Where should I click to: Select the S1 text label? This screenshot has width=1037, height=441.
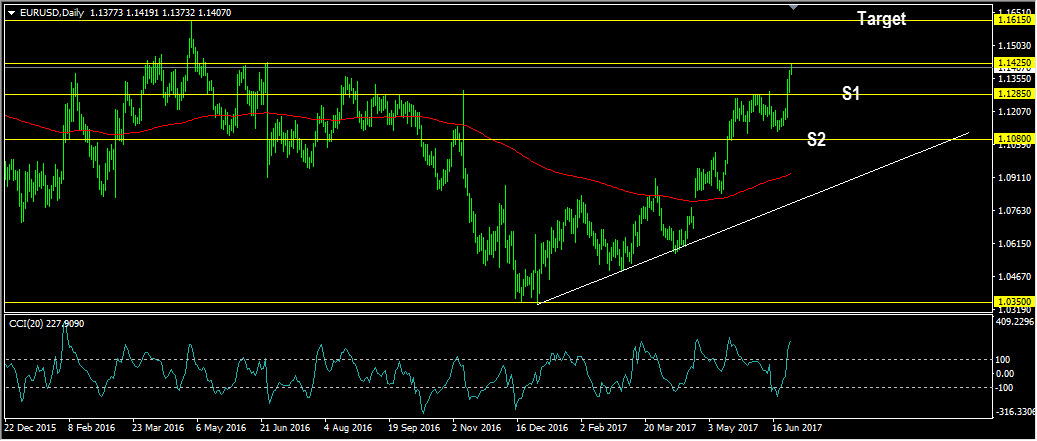[x=850, y=94]
